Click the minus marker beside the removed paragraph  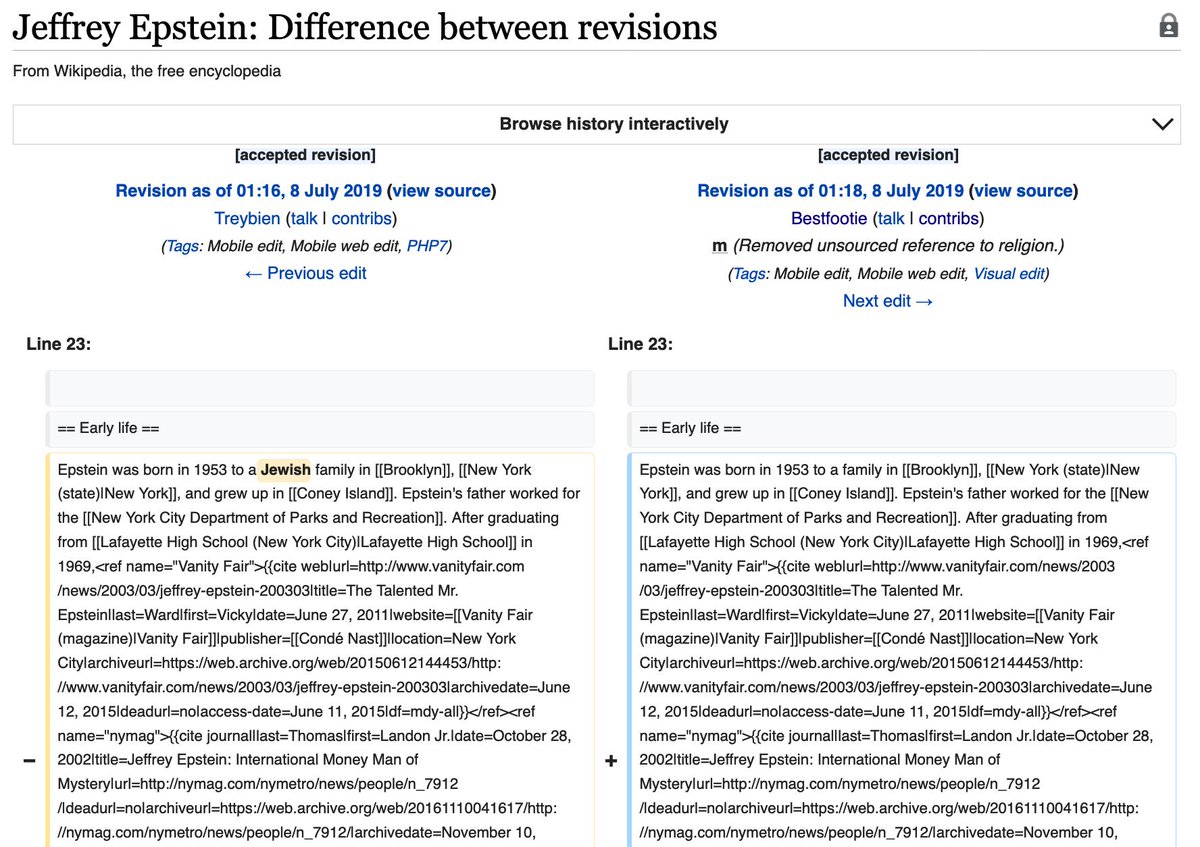(x=29, y=761)
